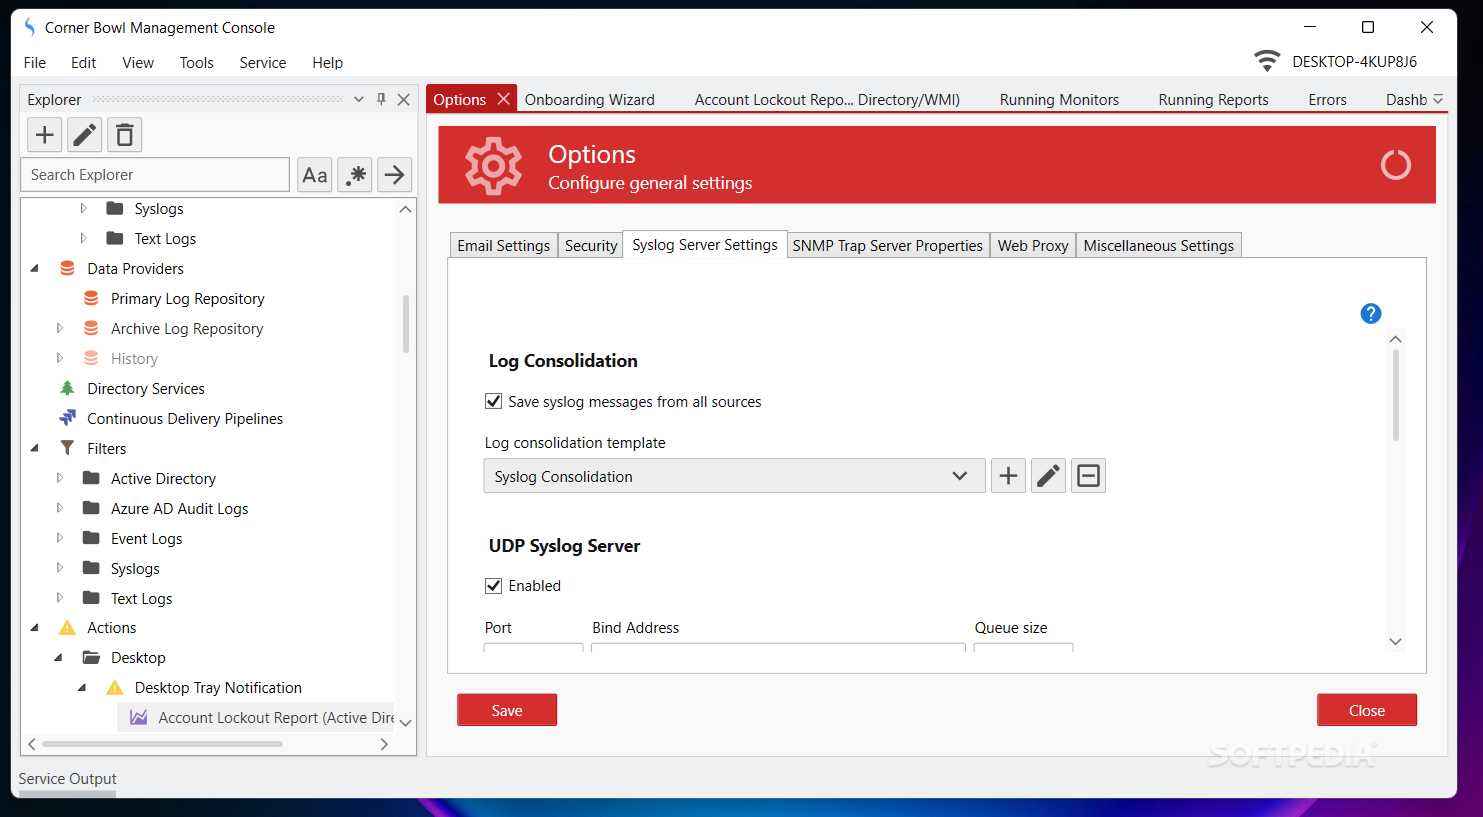Screen dimensions: 1483x817
Task: Click the Desktop Tray Notification warning icon
Action: point(115,688)
